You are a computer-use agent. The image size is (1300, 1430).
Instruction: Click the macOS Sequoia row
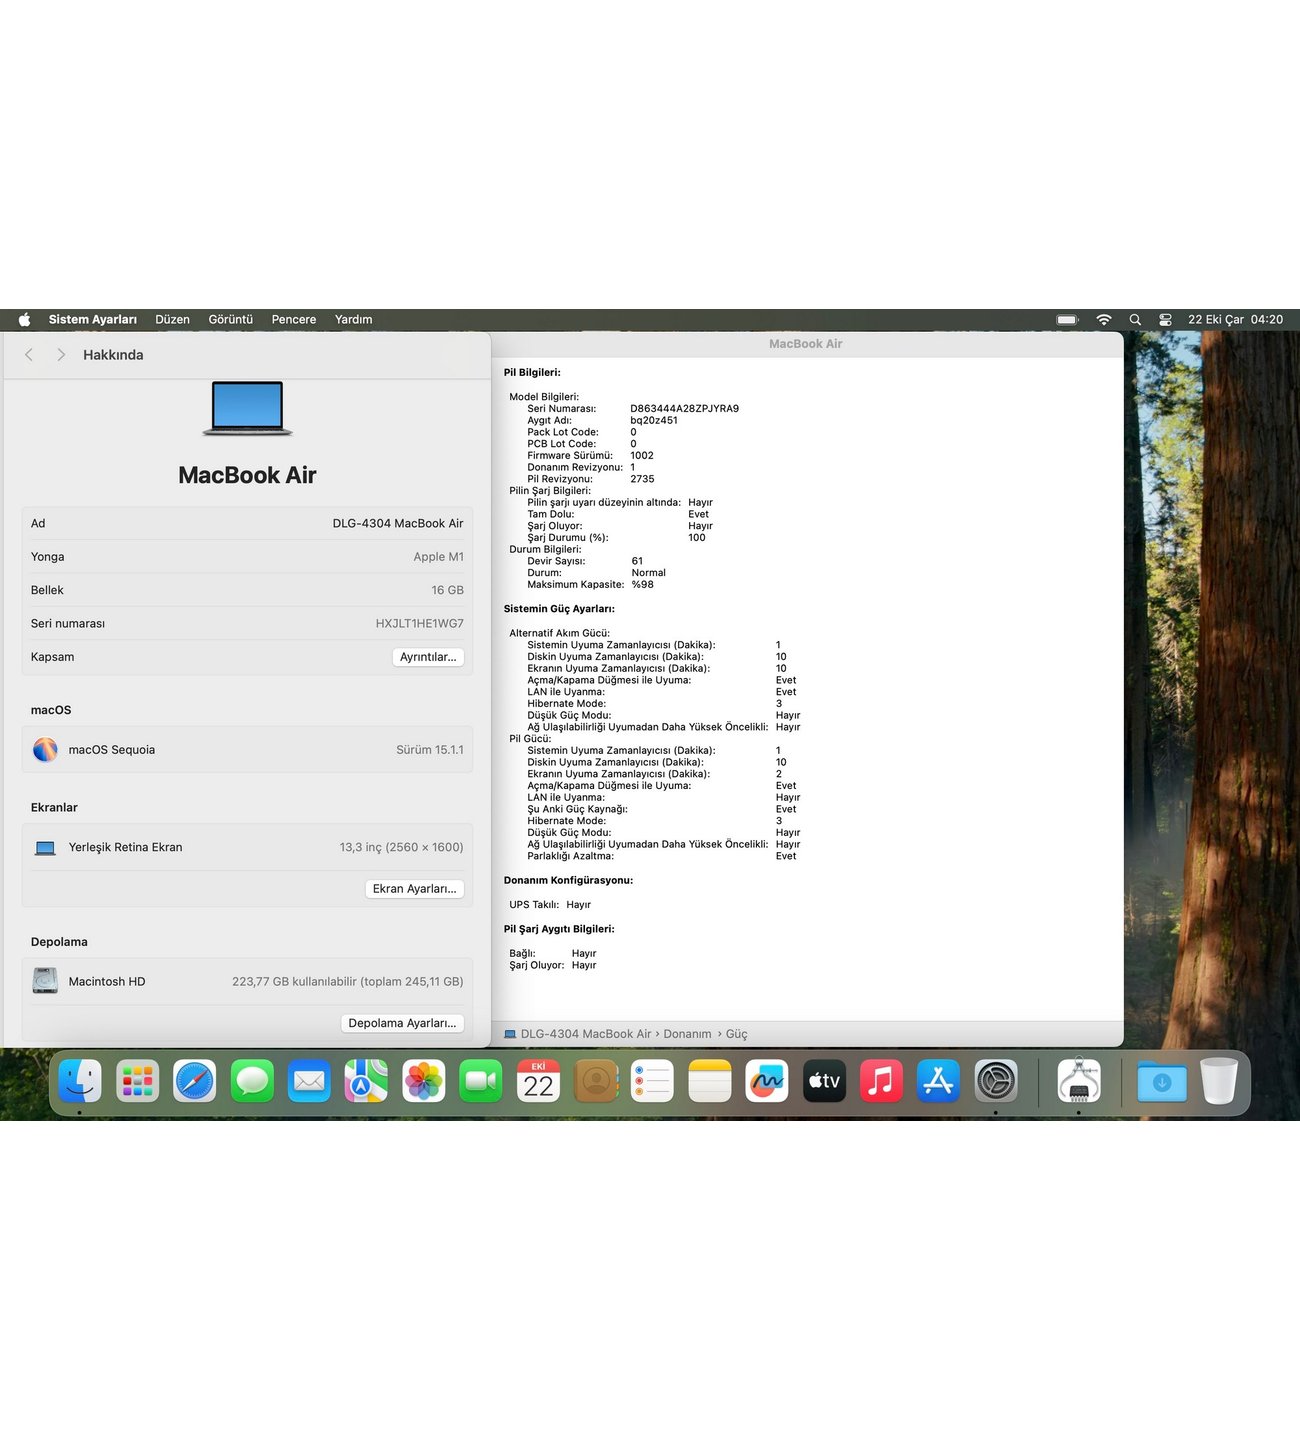click(247, 750)
